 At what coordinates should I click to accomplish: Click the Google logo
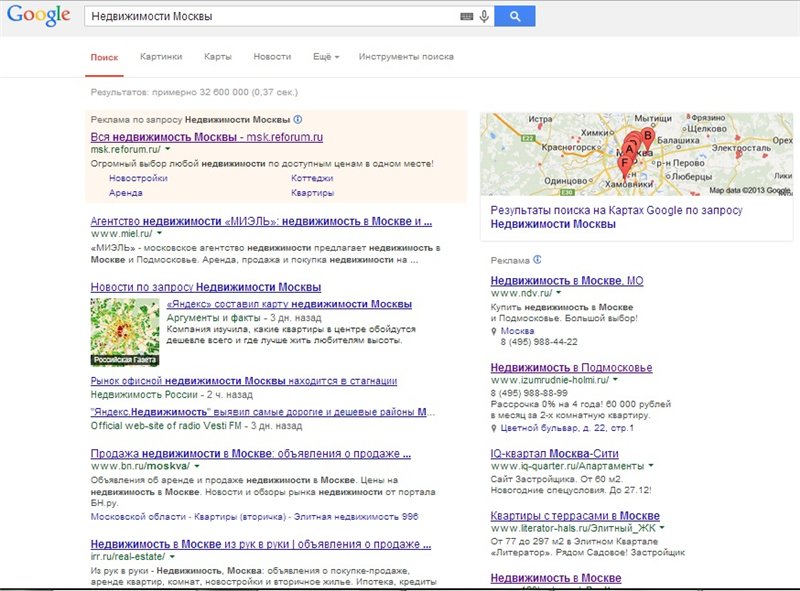(39, 15)
